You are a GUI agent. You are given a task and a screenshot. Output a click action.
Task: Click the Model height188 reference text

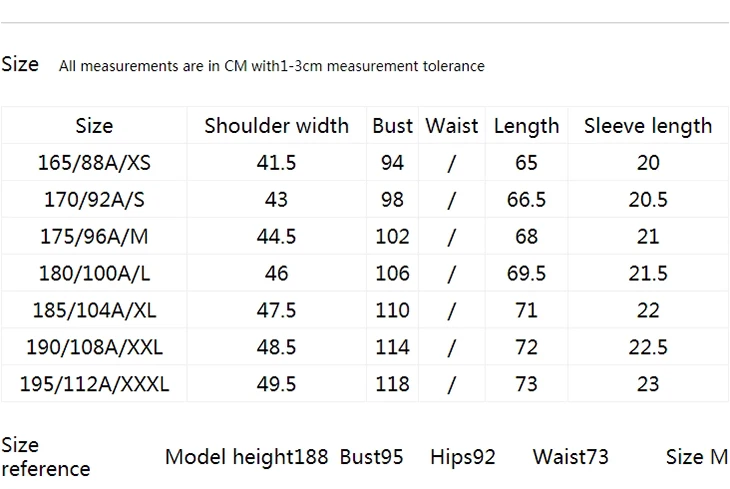click(x=247, y=457)
